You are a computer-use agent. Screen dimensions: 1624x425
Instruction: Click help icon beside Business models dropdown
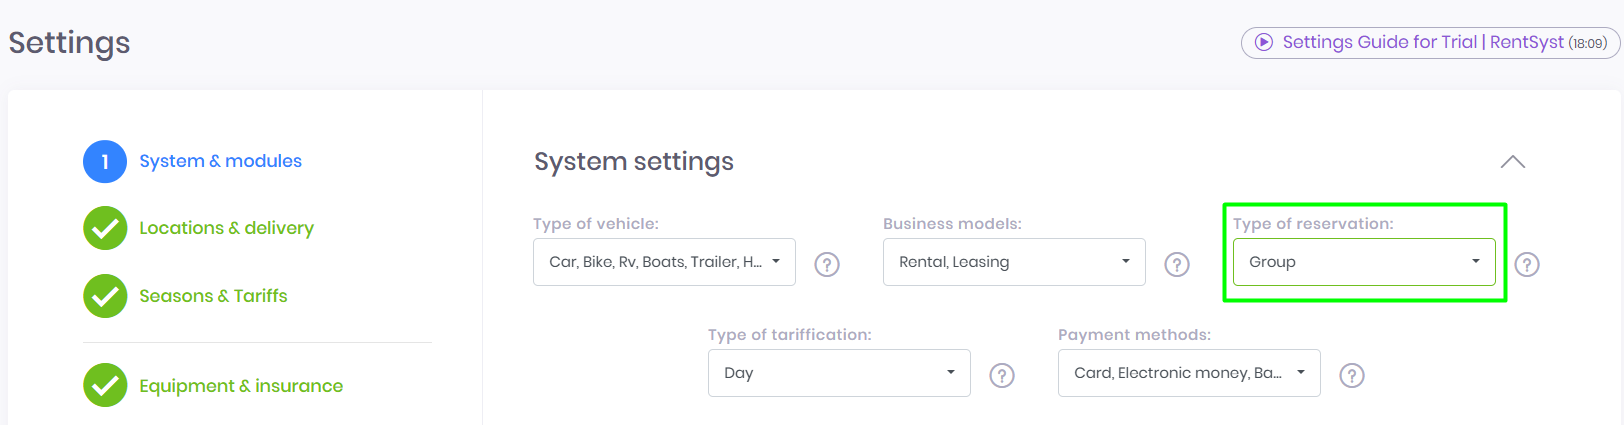tap(1177, 264)
